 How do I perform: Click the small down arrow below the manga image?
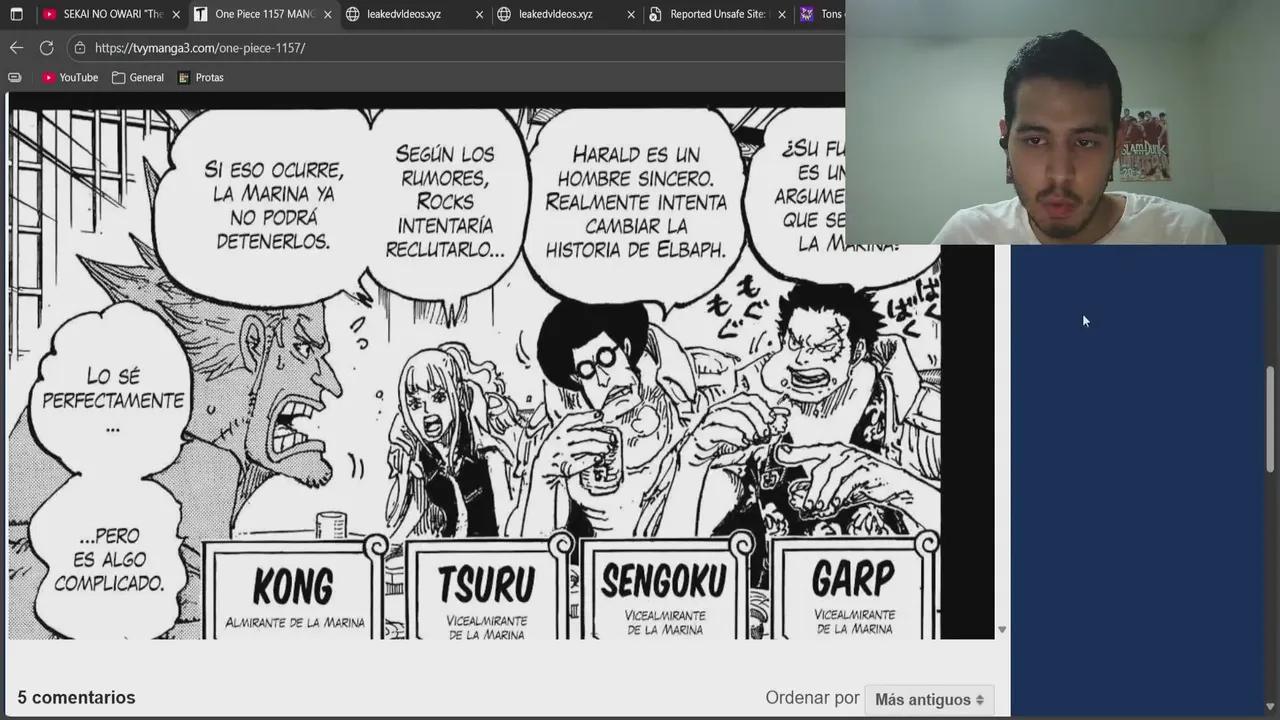coord(1002,630)
